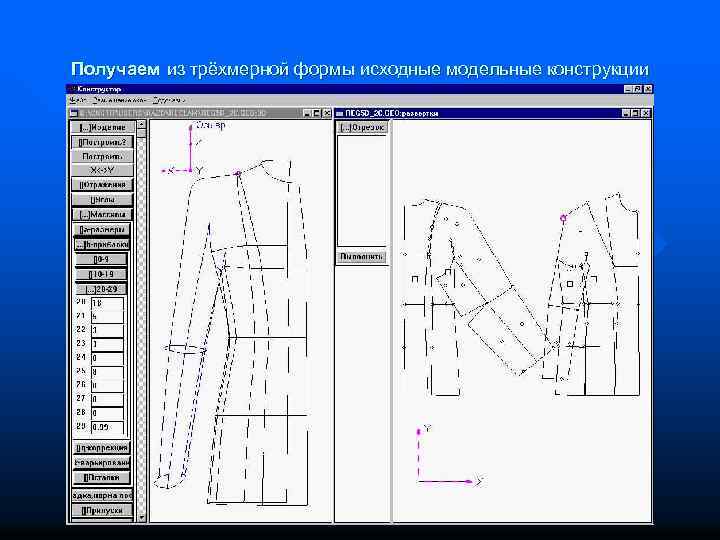Expand the [...]20-29 parameter range
Image resolution: width=720 pixels, height=540 pixels.
tap(101, 289)
